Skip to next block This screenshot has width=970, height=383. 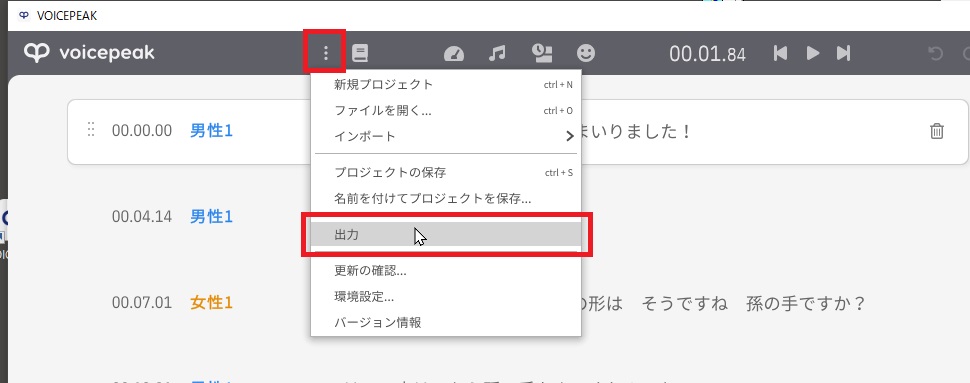click(844, 53)
